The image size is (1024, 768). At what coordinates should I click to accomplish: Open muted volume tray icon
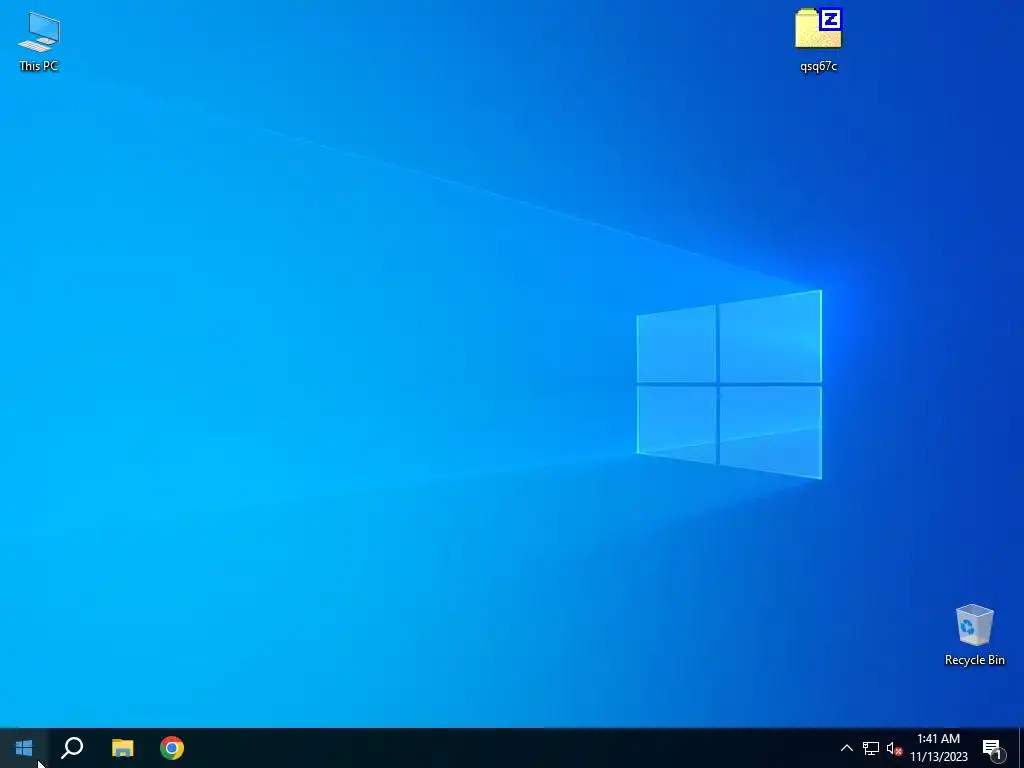894,748
